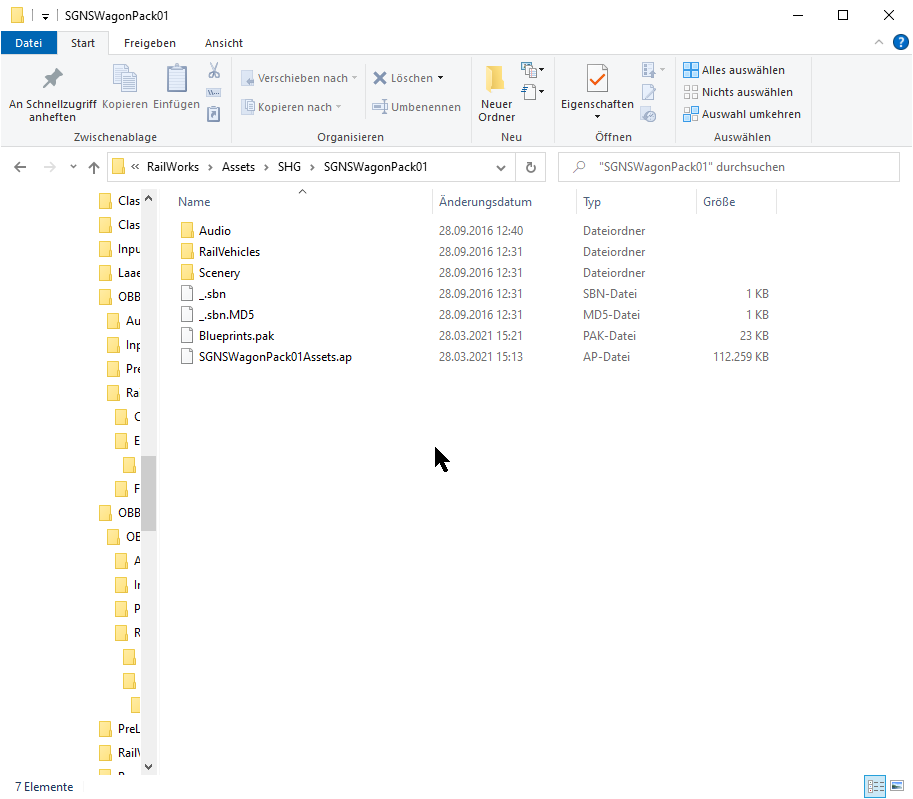Open the quick access toolbar customize dropdown
The height and width of the screenshot is (799, 913).
(x=45, y=16)
